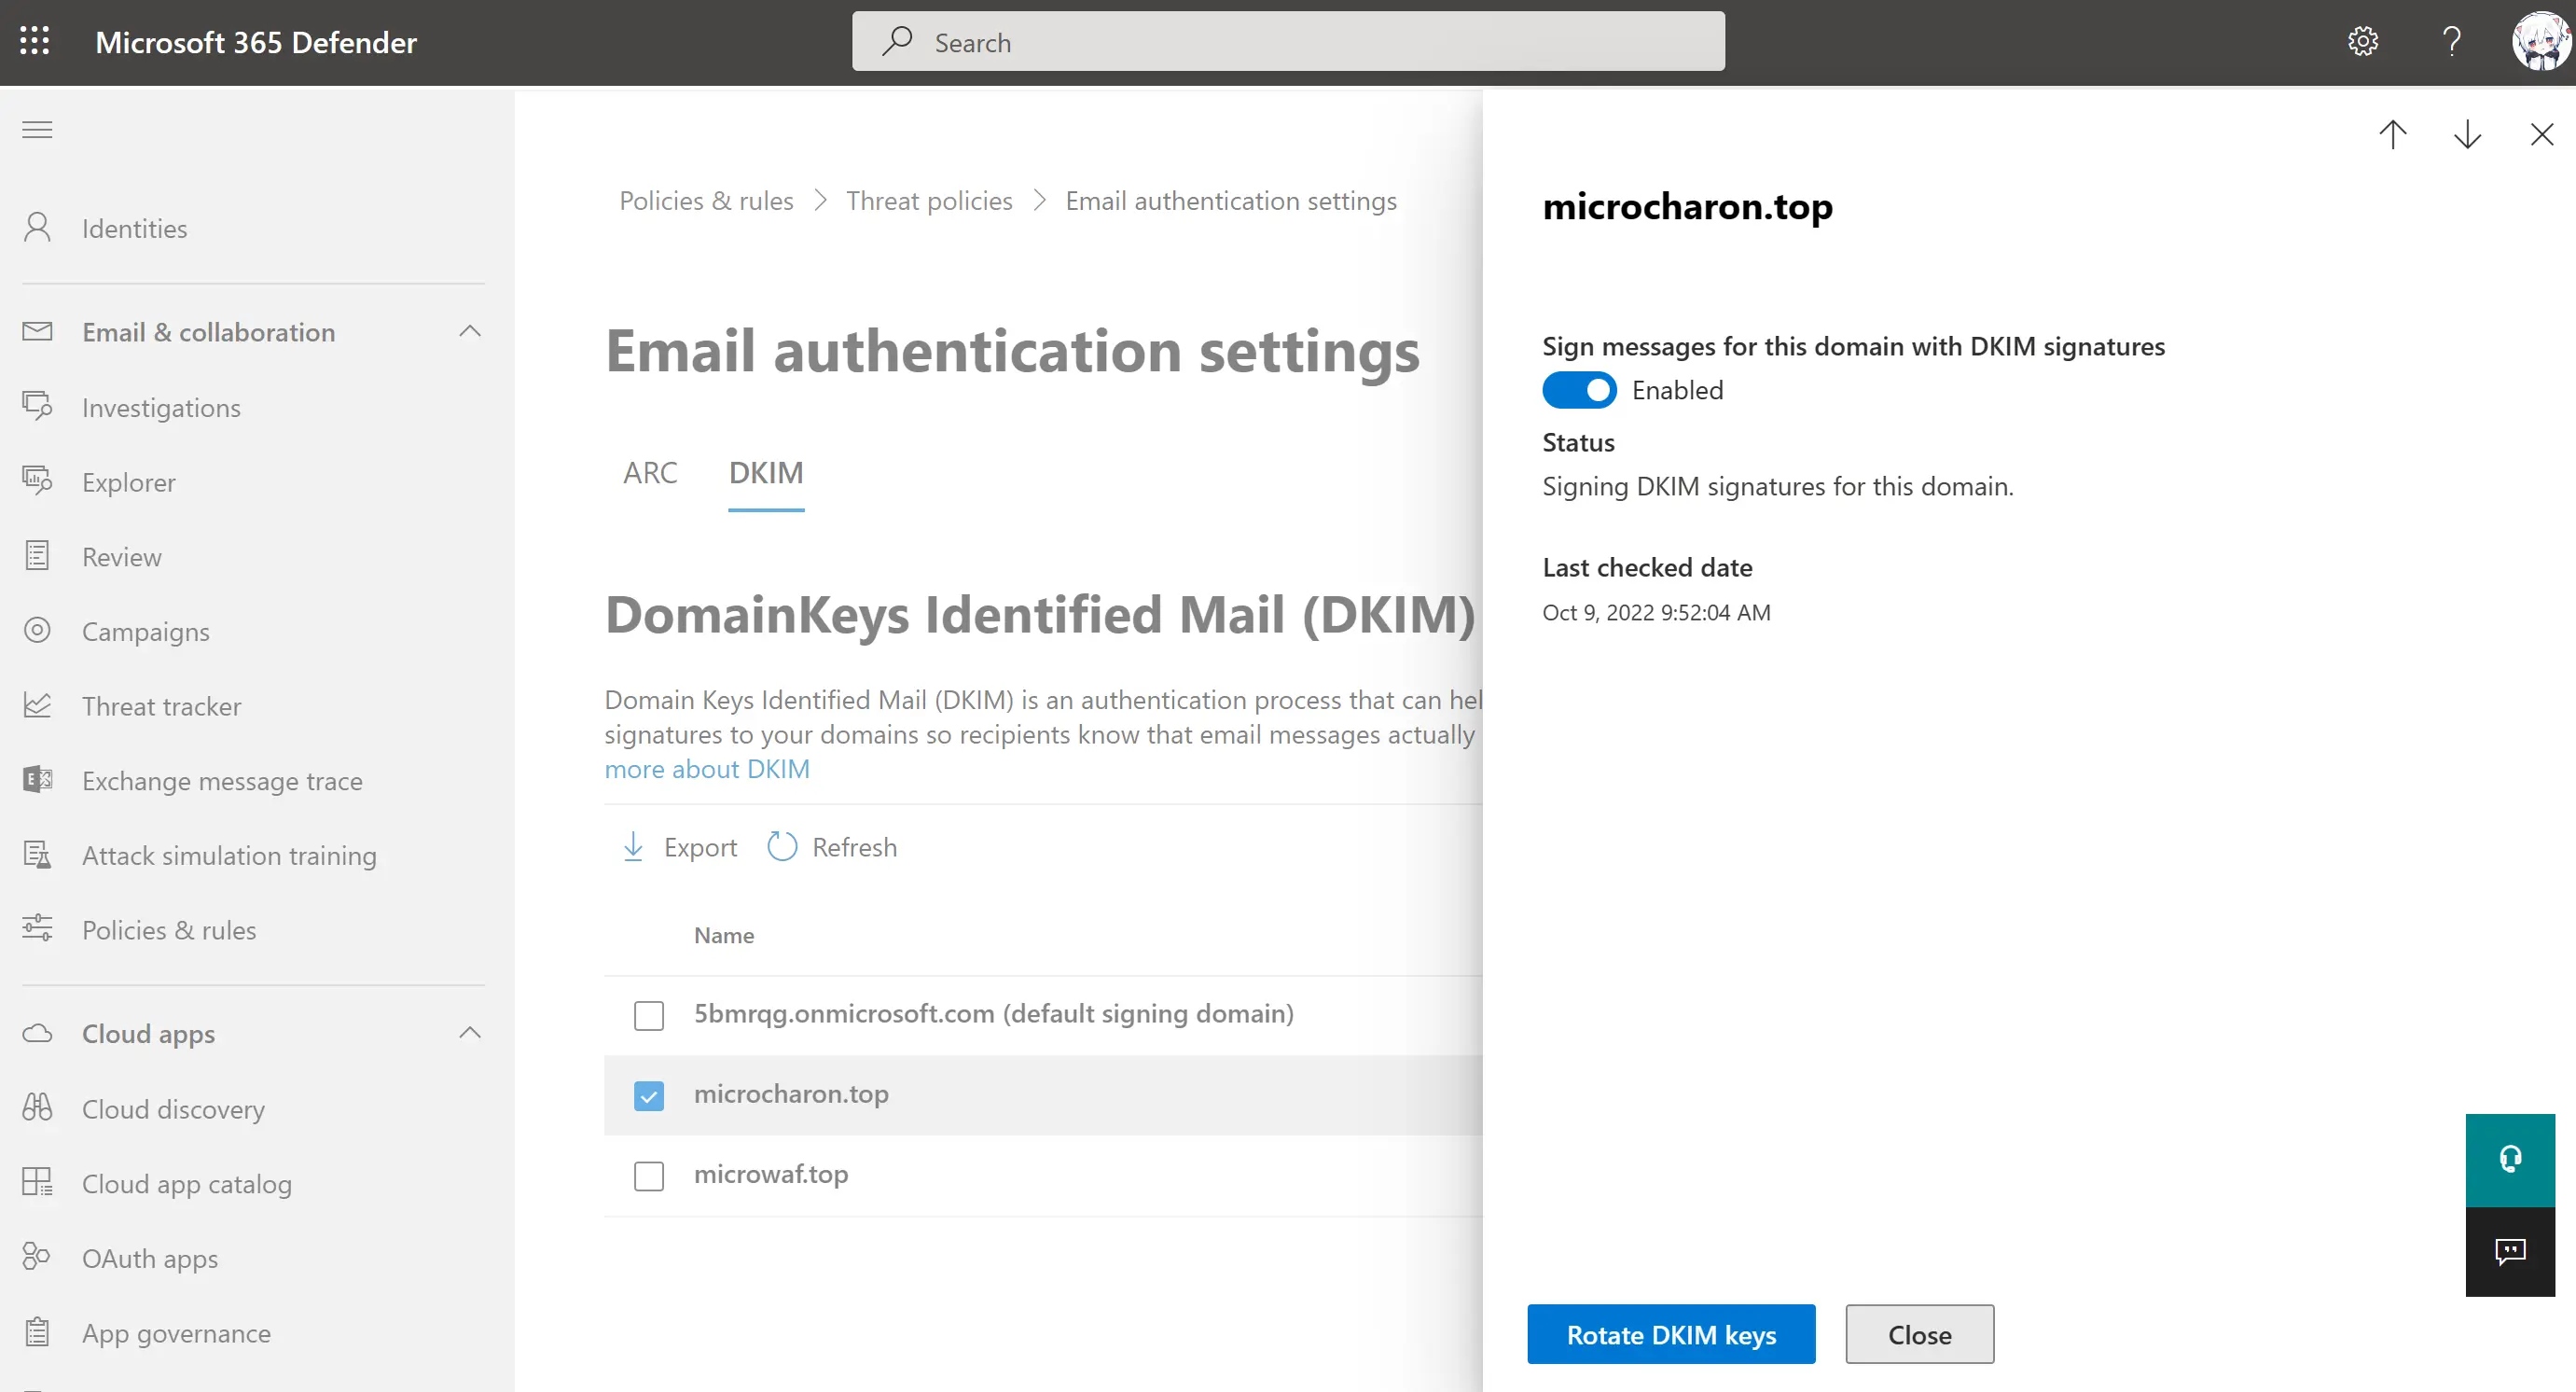Click the Export button
Image resolution: width=2576 pixels, height=1392 pixels.
tap(679, 847)
